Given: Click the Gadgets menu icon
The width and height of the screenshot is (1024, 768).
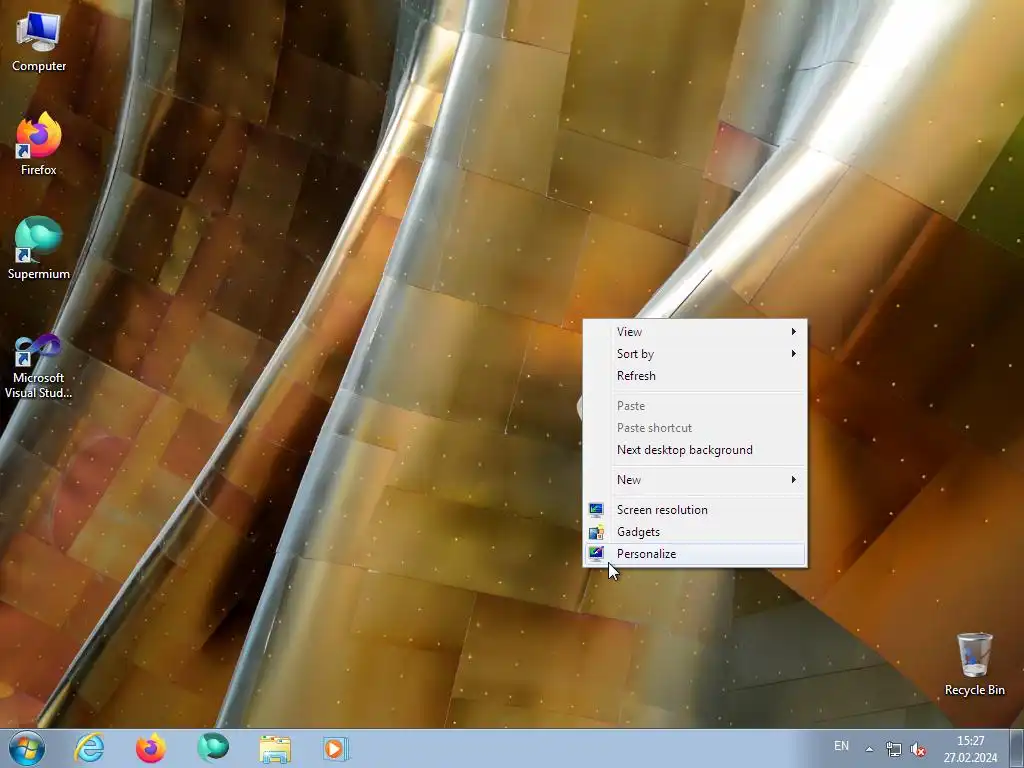Looking at the screenshot, I should point(596,532).
